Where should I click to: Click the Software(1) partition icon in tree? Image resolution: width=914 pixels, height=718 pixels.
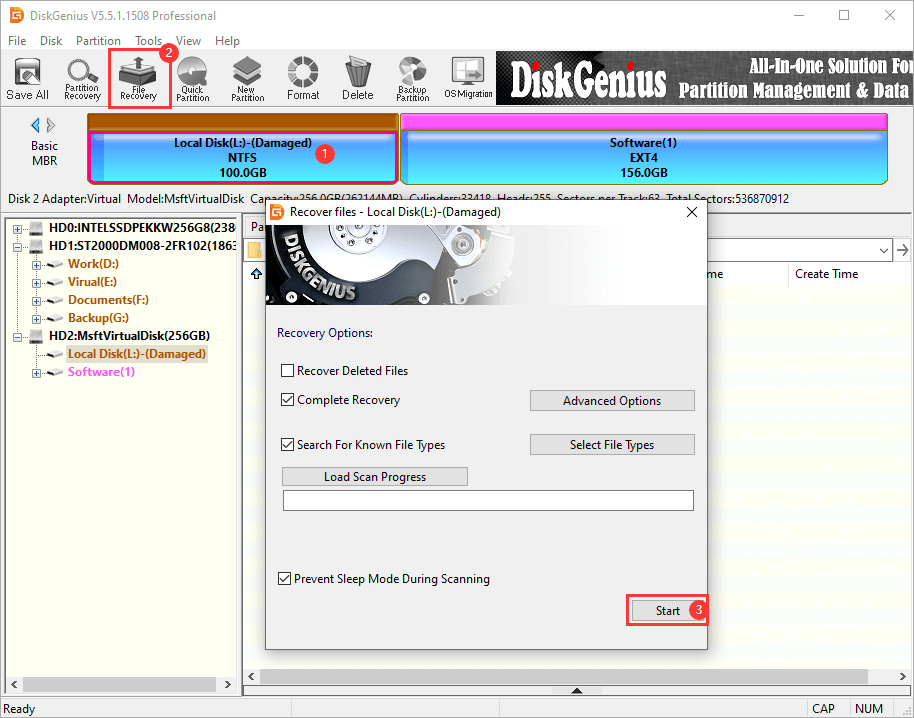point(55,372)
